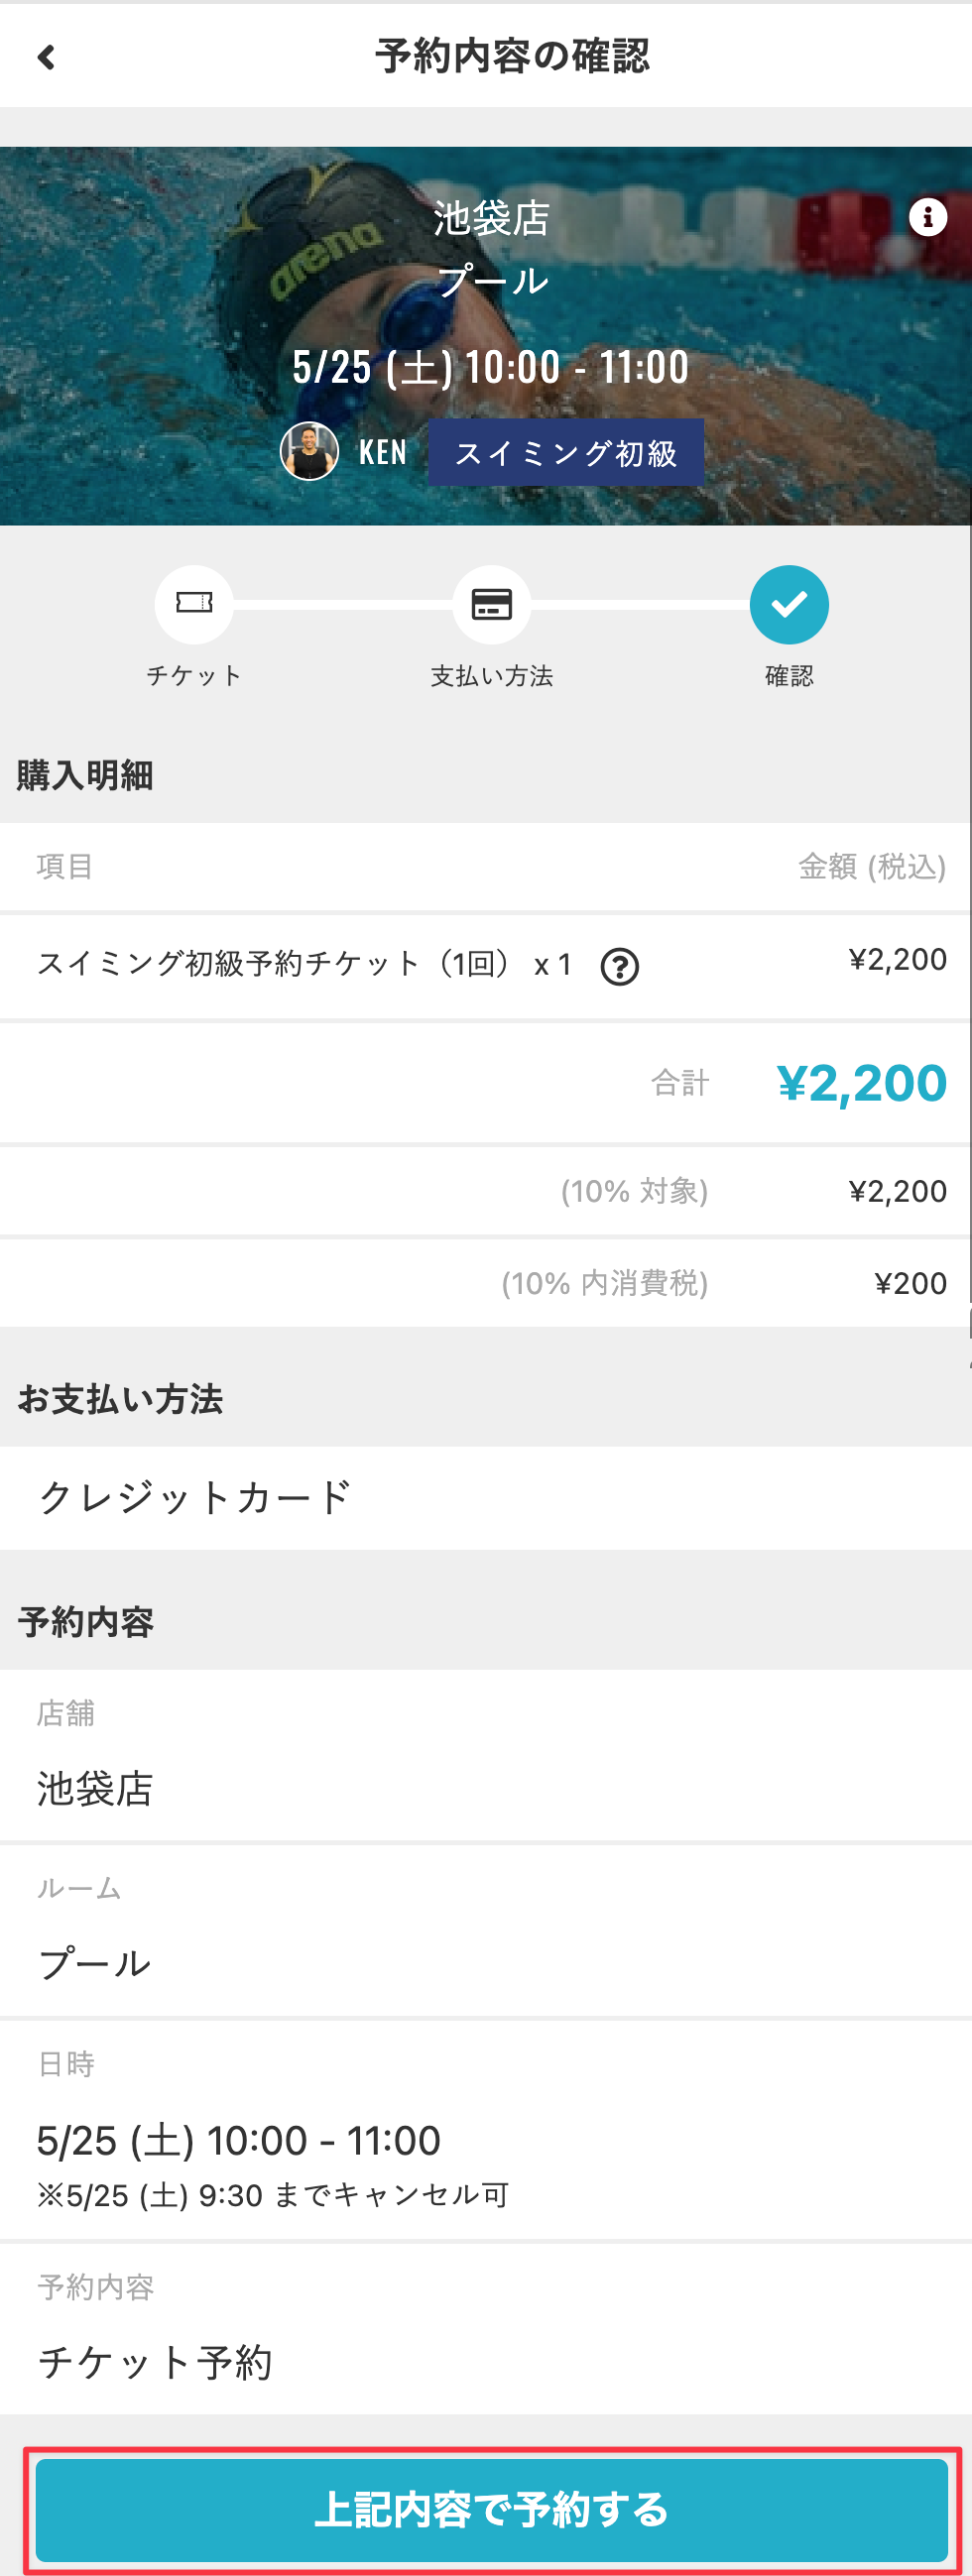The image size is (972, 2576).
Task: Click the confirmation checkmark step icon
Action: (x=789, y=604)
